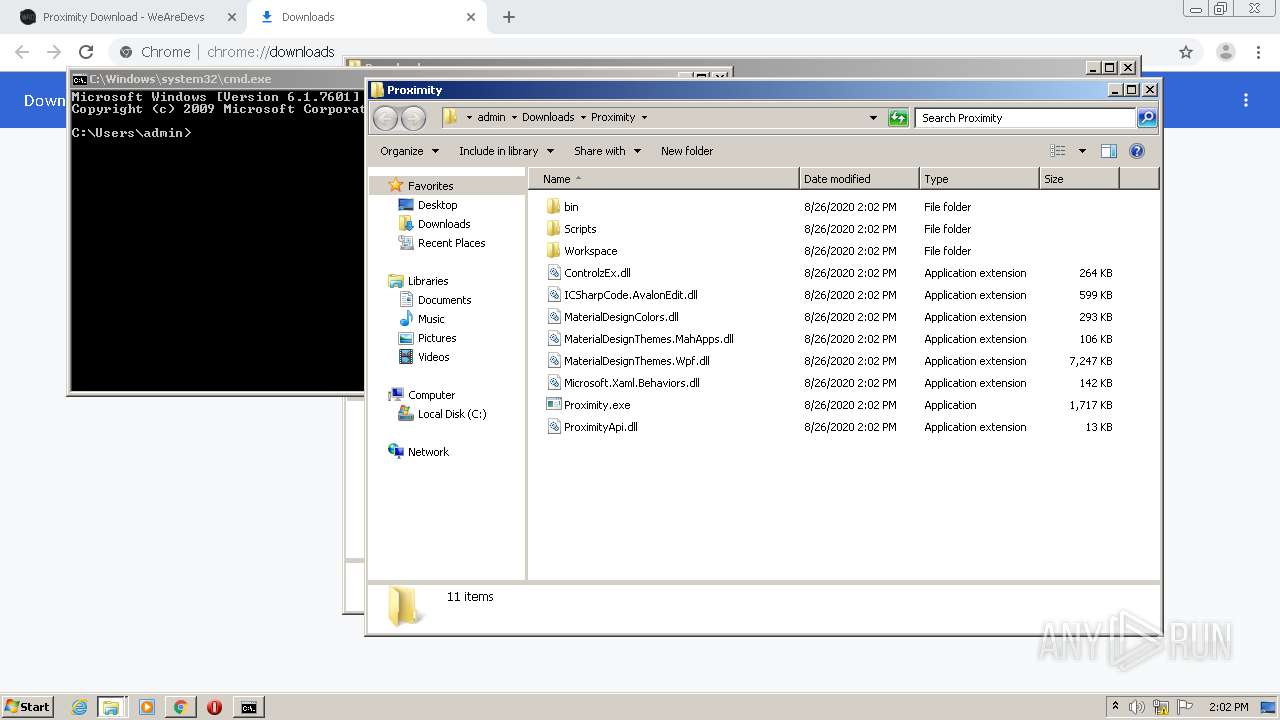Click the Explorer Back navigation arrow
Viewport: 1280px width, 720px height.
pos(385,118)
